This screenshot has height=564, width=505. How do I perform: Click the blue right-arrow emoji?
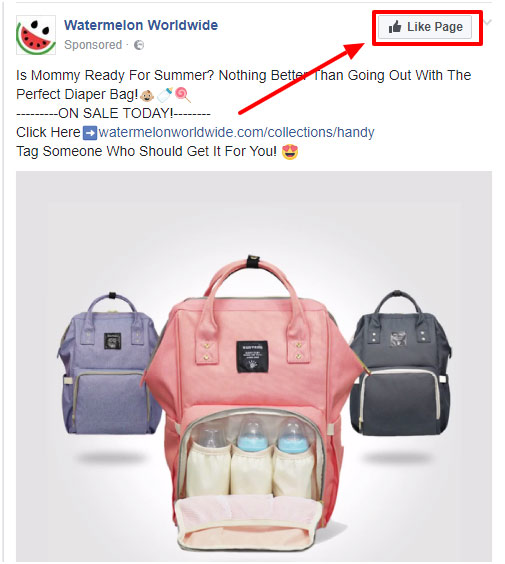(90, 133)
